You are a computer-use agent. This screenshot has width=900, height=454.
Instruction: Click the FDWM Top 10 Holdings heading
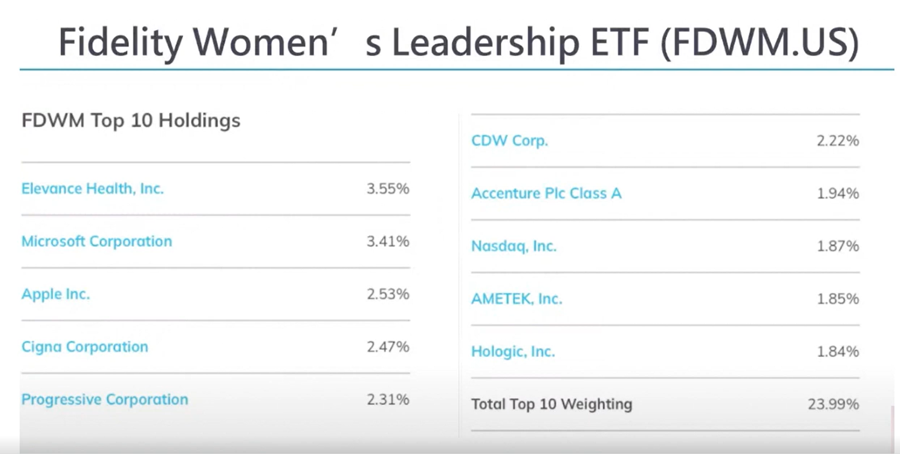(x=131, y=120)
